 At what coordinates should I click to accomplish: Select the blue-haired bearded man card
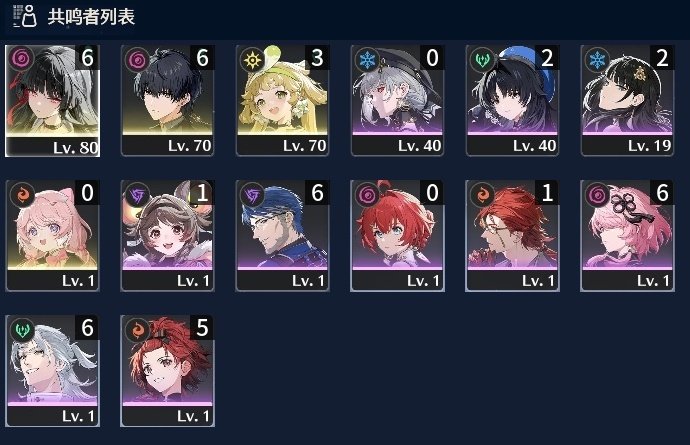tap(283, 236)
